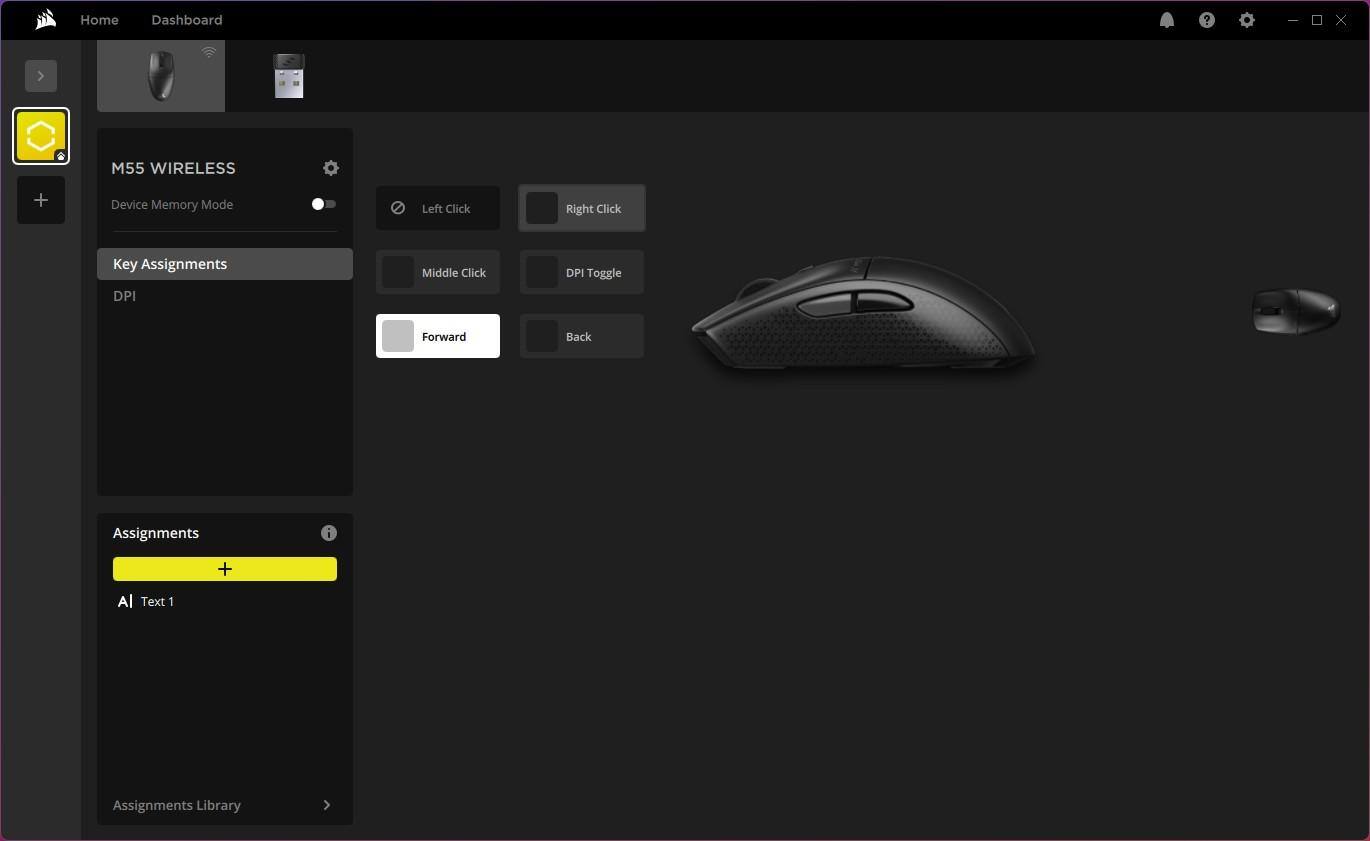Select the Right Click button assignment
The image size is (1370, 841).
coord(581,208)
